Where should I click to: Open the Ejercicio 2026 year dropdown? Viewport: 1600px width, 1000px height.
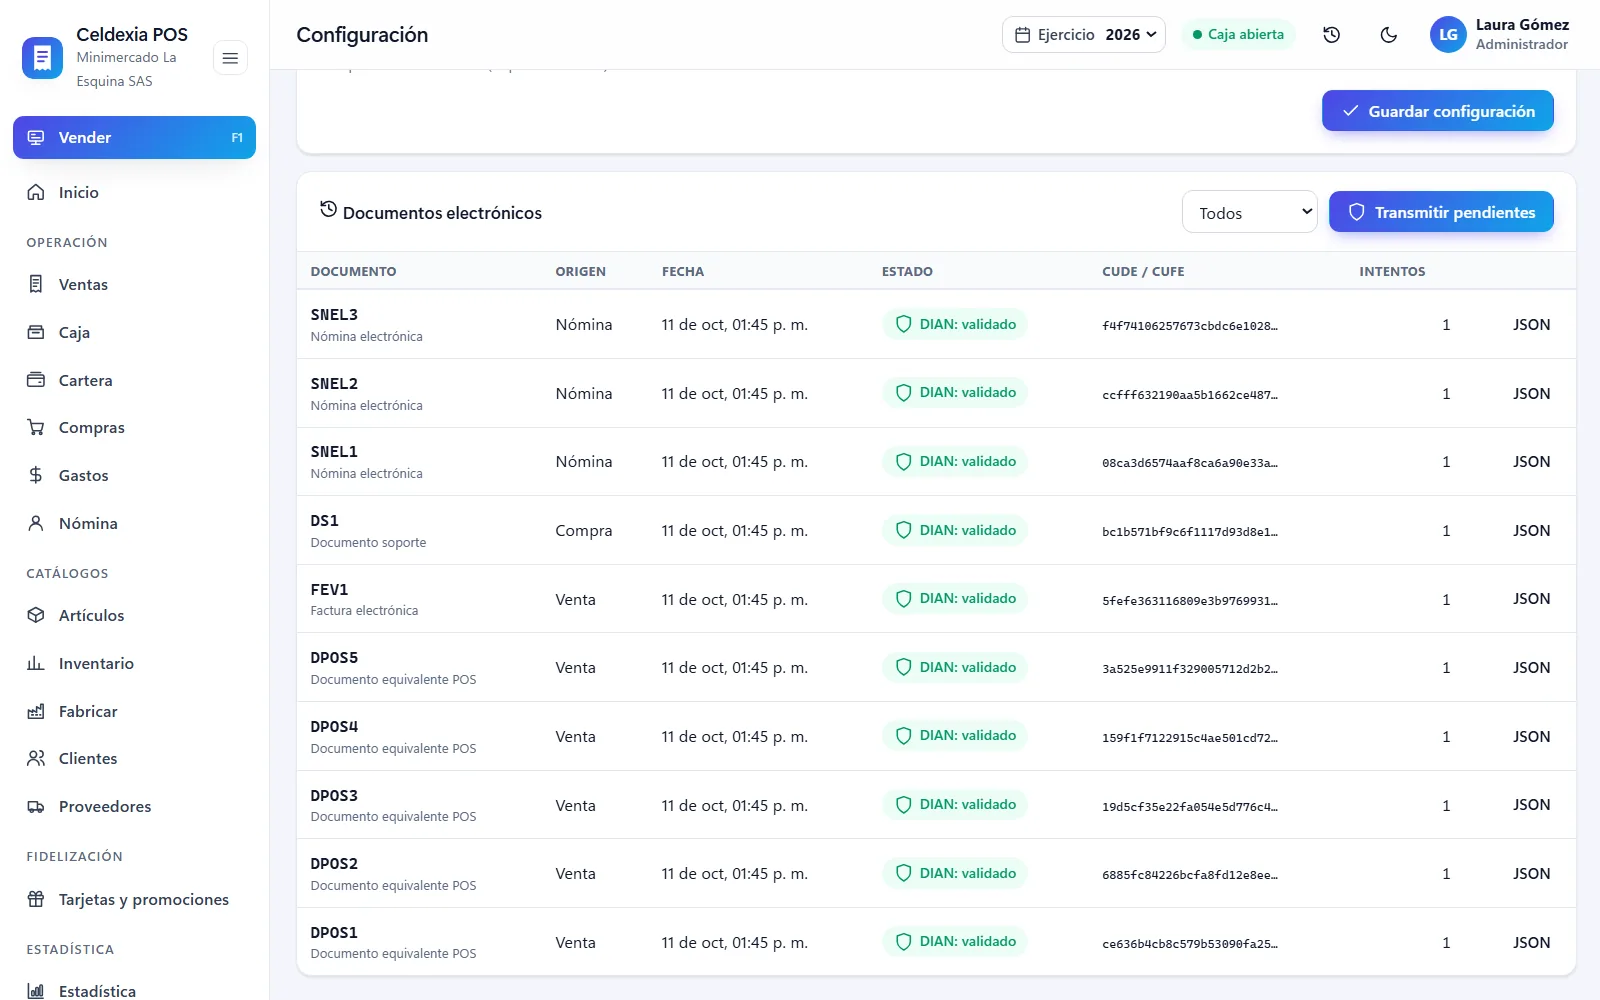point(1084,35)
